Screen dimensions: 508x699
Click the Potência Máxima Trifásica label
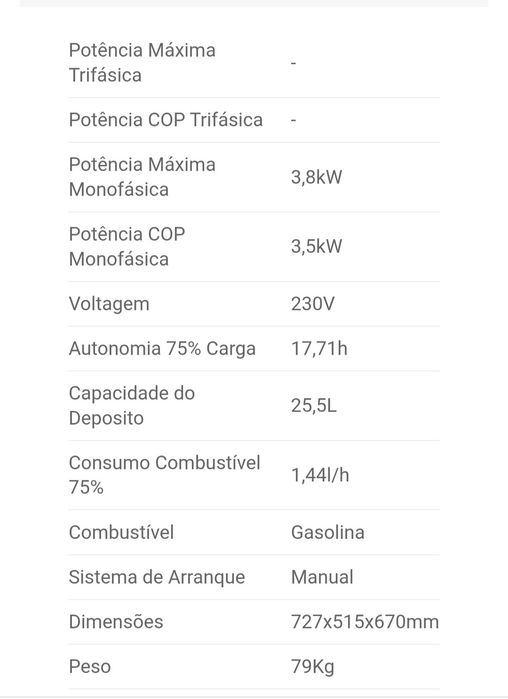click(x=142, y=63)
